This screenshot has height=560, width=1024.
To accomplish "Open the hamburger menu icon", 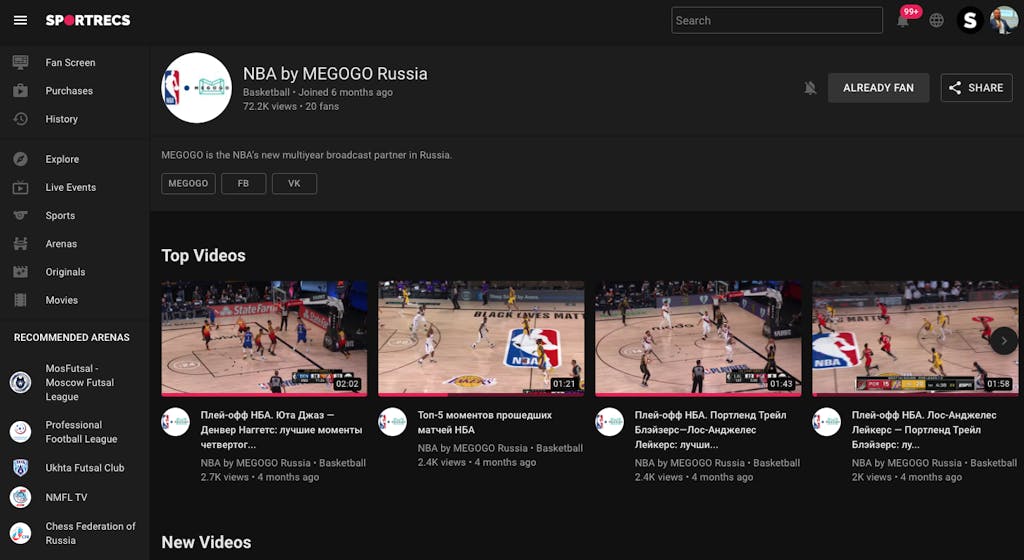I will (x=20, y=20).
